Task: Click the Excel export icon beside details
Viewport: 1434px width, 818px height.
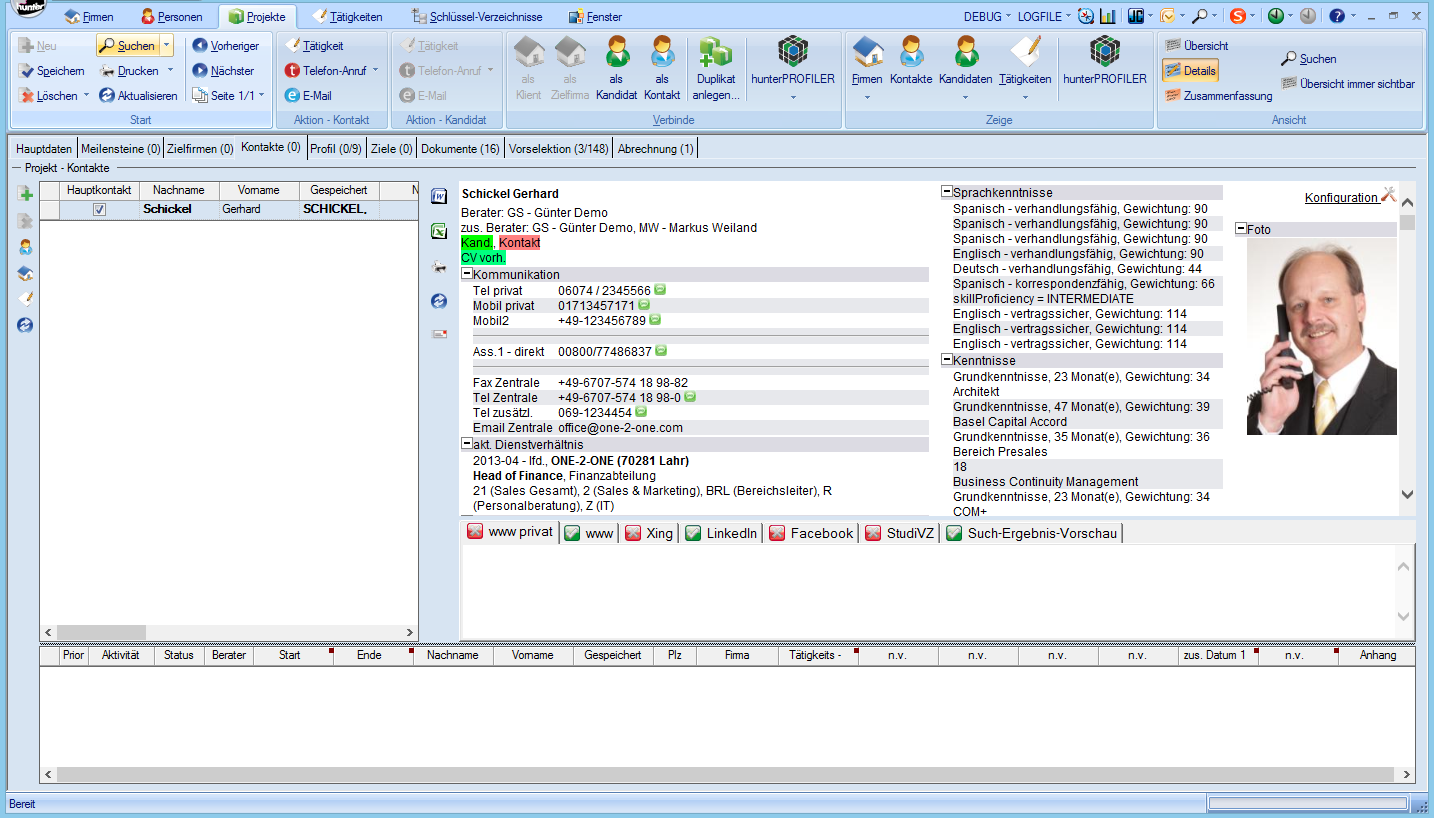Action: (x=438, y=231)
